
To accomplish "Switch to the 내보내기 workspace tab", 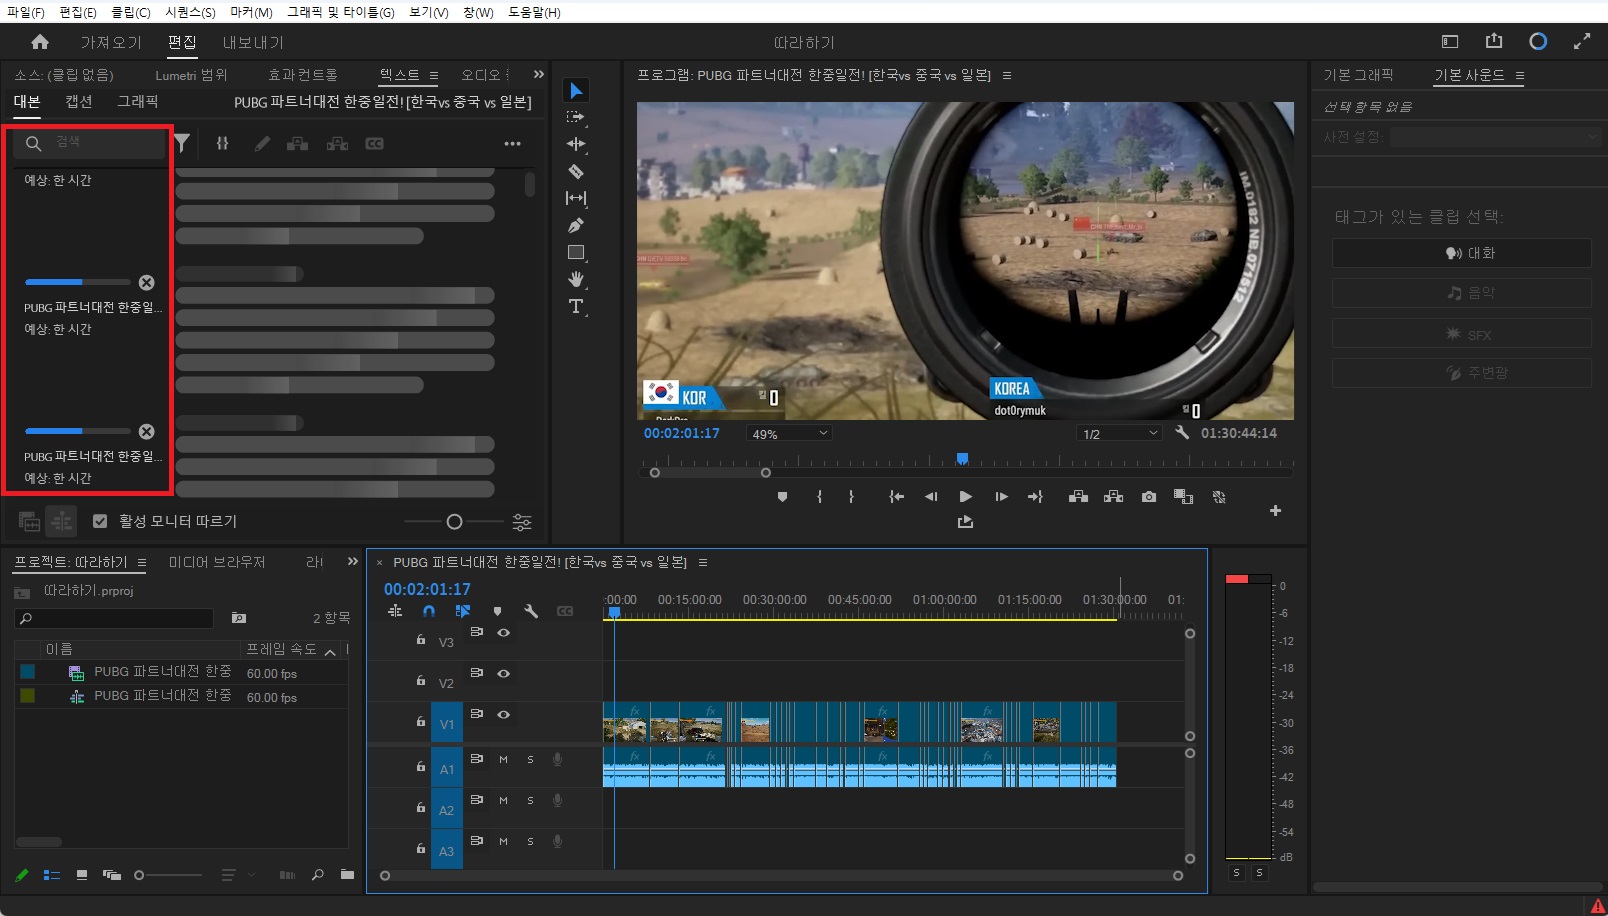I will 253,42.
